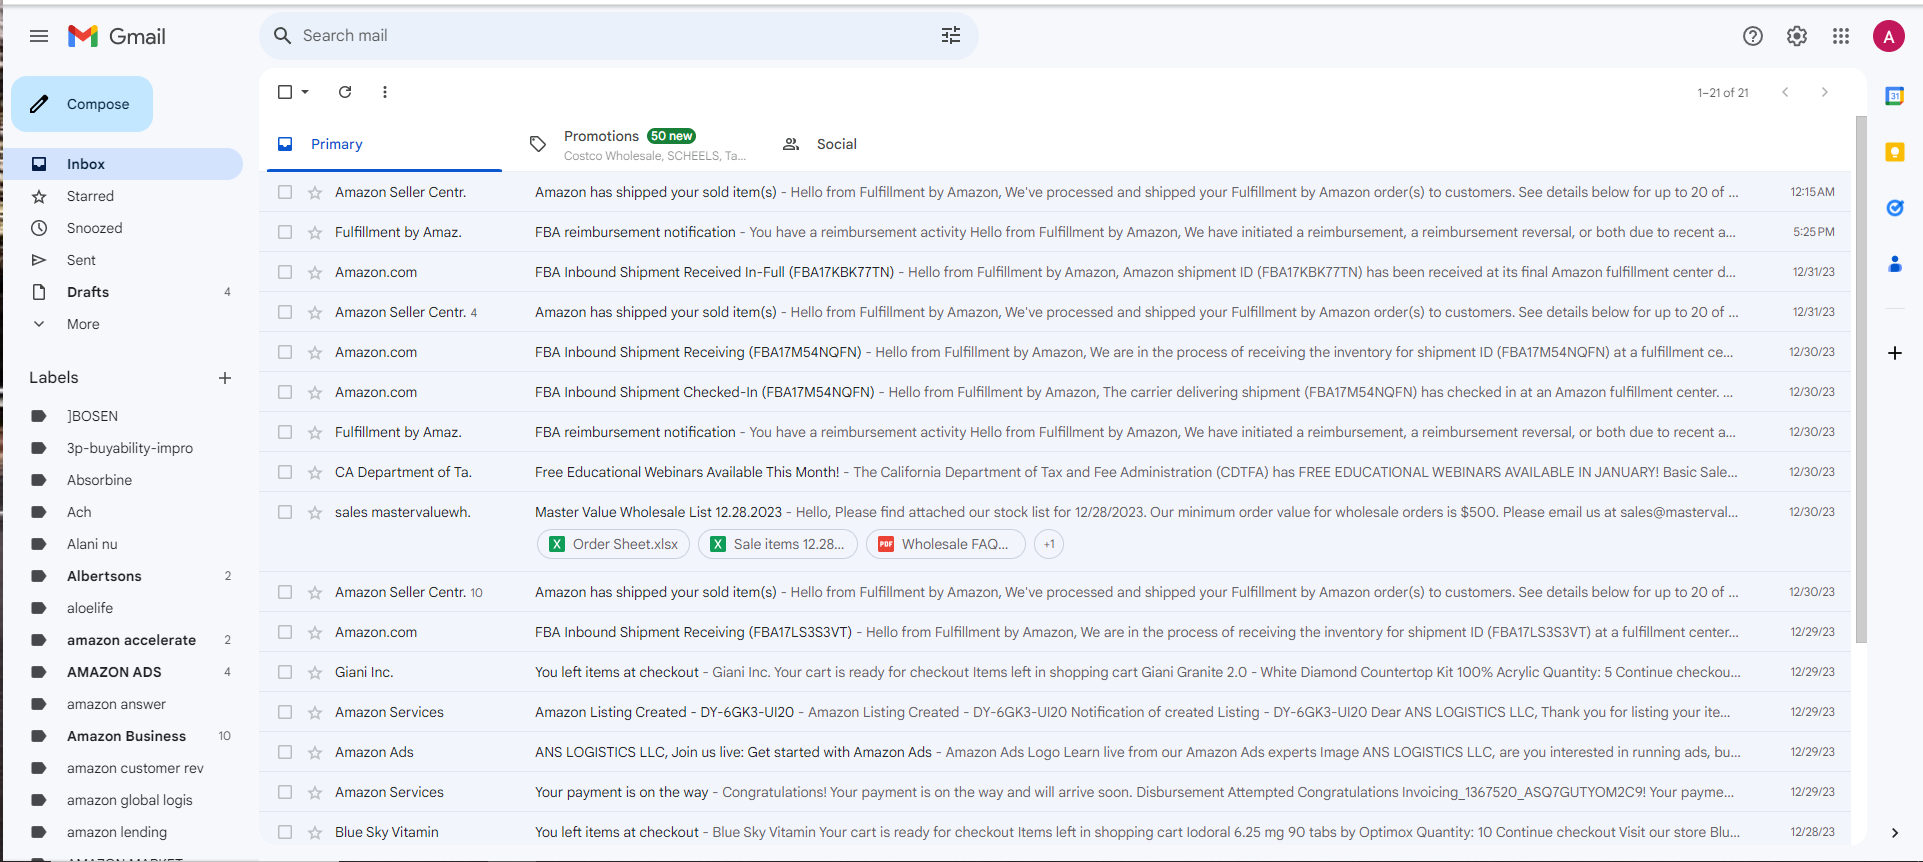1923x862 pixels.
Task: Open the Support help icon
Action: tap(1753, 36)
